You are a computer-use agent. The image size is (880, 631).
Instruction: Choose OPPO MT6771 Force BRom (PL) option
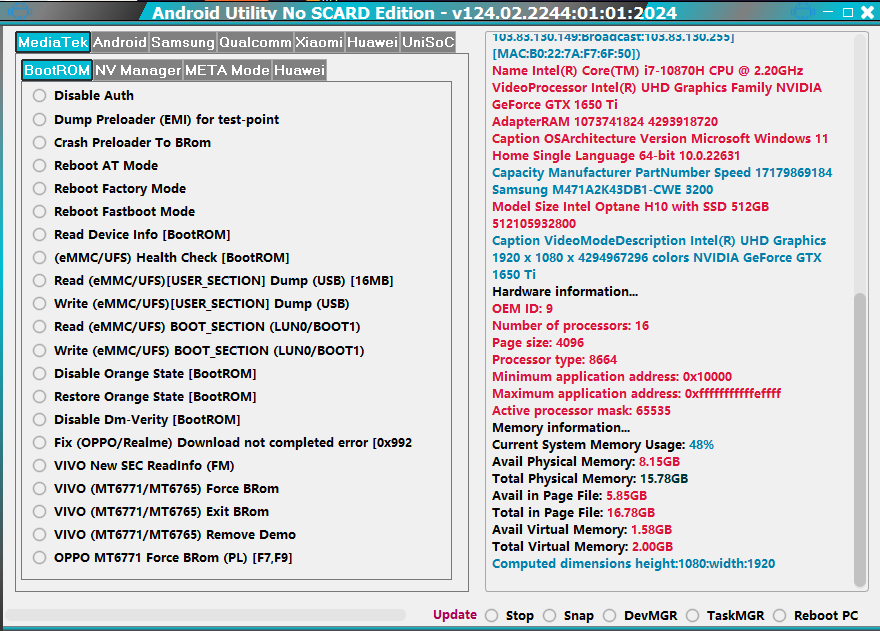tap(40, 558)
